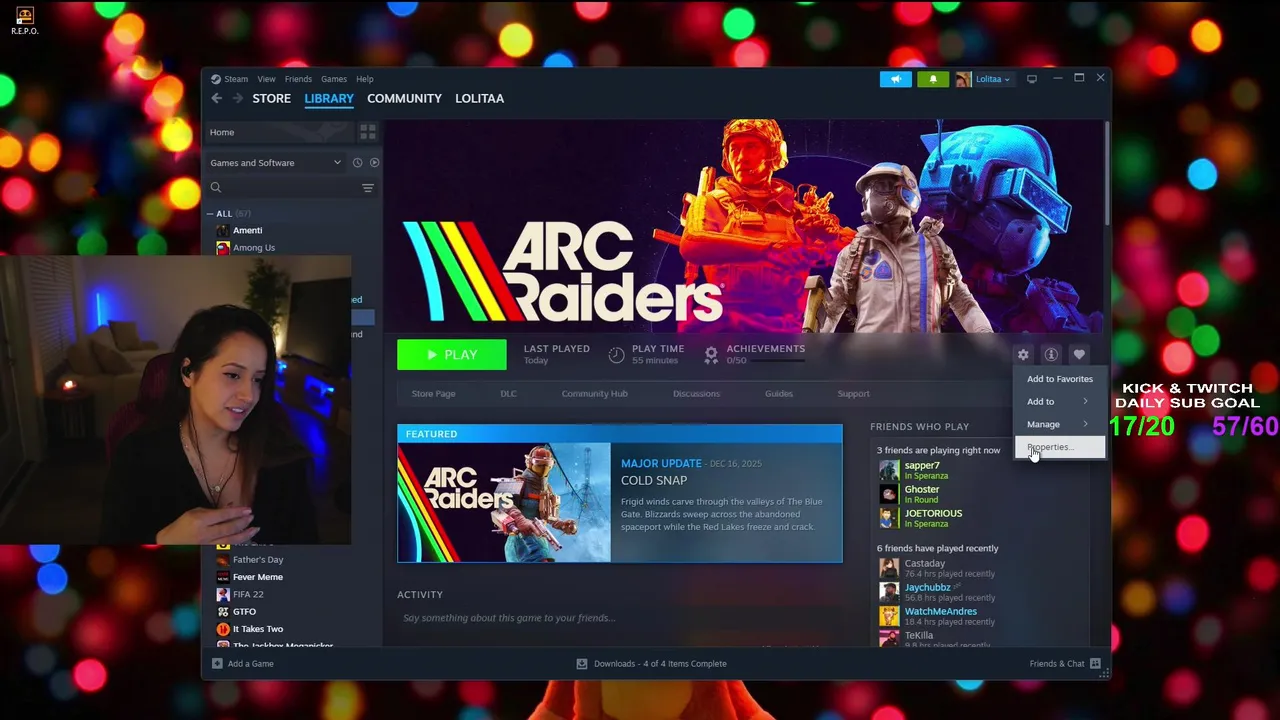Go back with the left arrow
Screen dimensions: 1280x720
pos(217,98)
